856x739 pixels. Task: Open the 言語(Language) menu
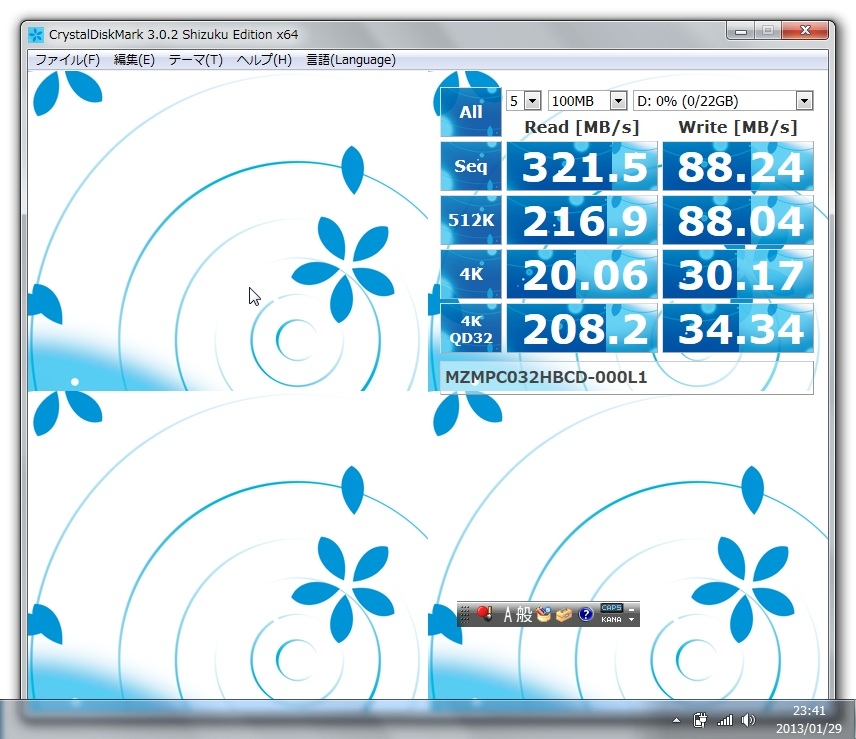point(350,60)
